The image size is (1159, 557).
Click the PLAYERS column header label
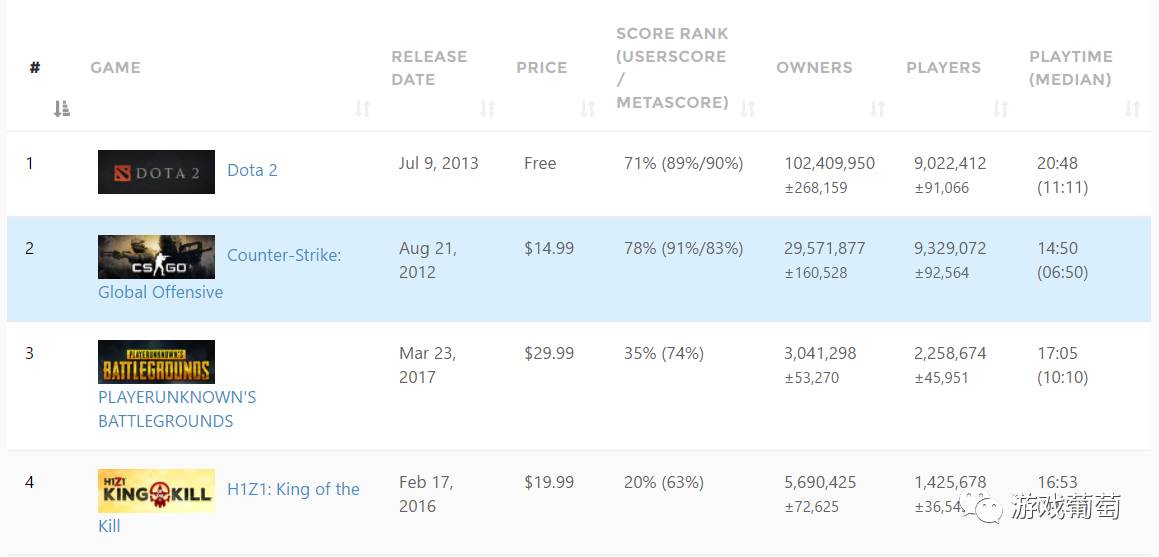[943, 68]
